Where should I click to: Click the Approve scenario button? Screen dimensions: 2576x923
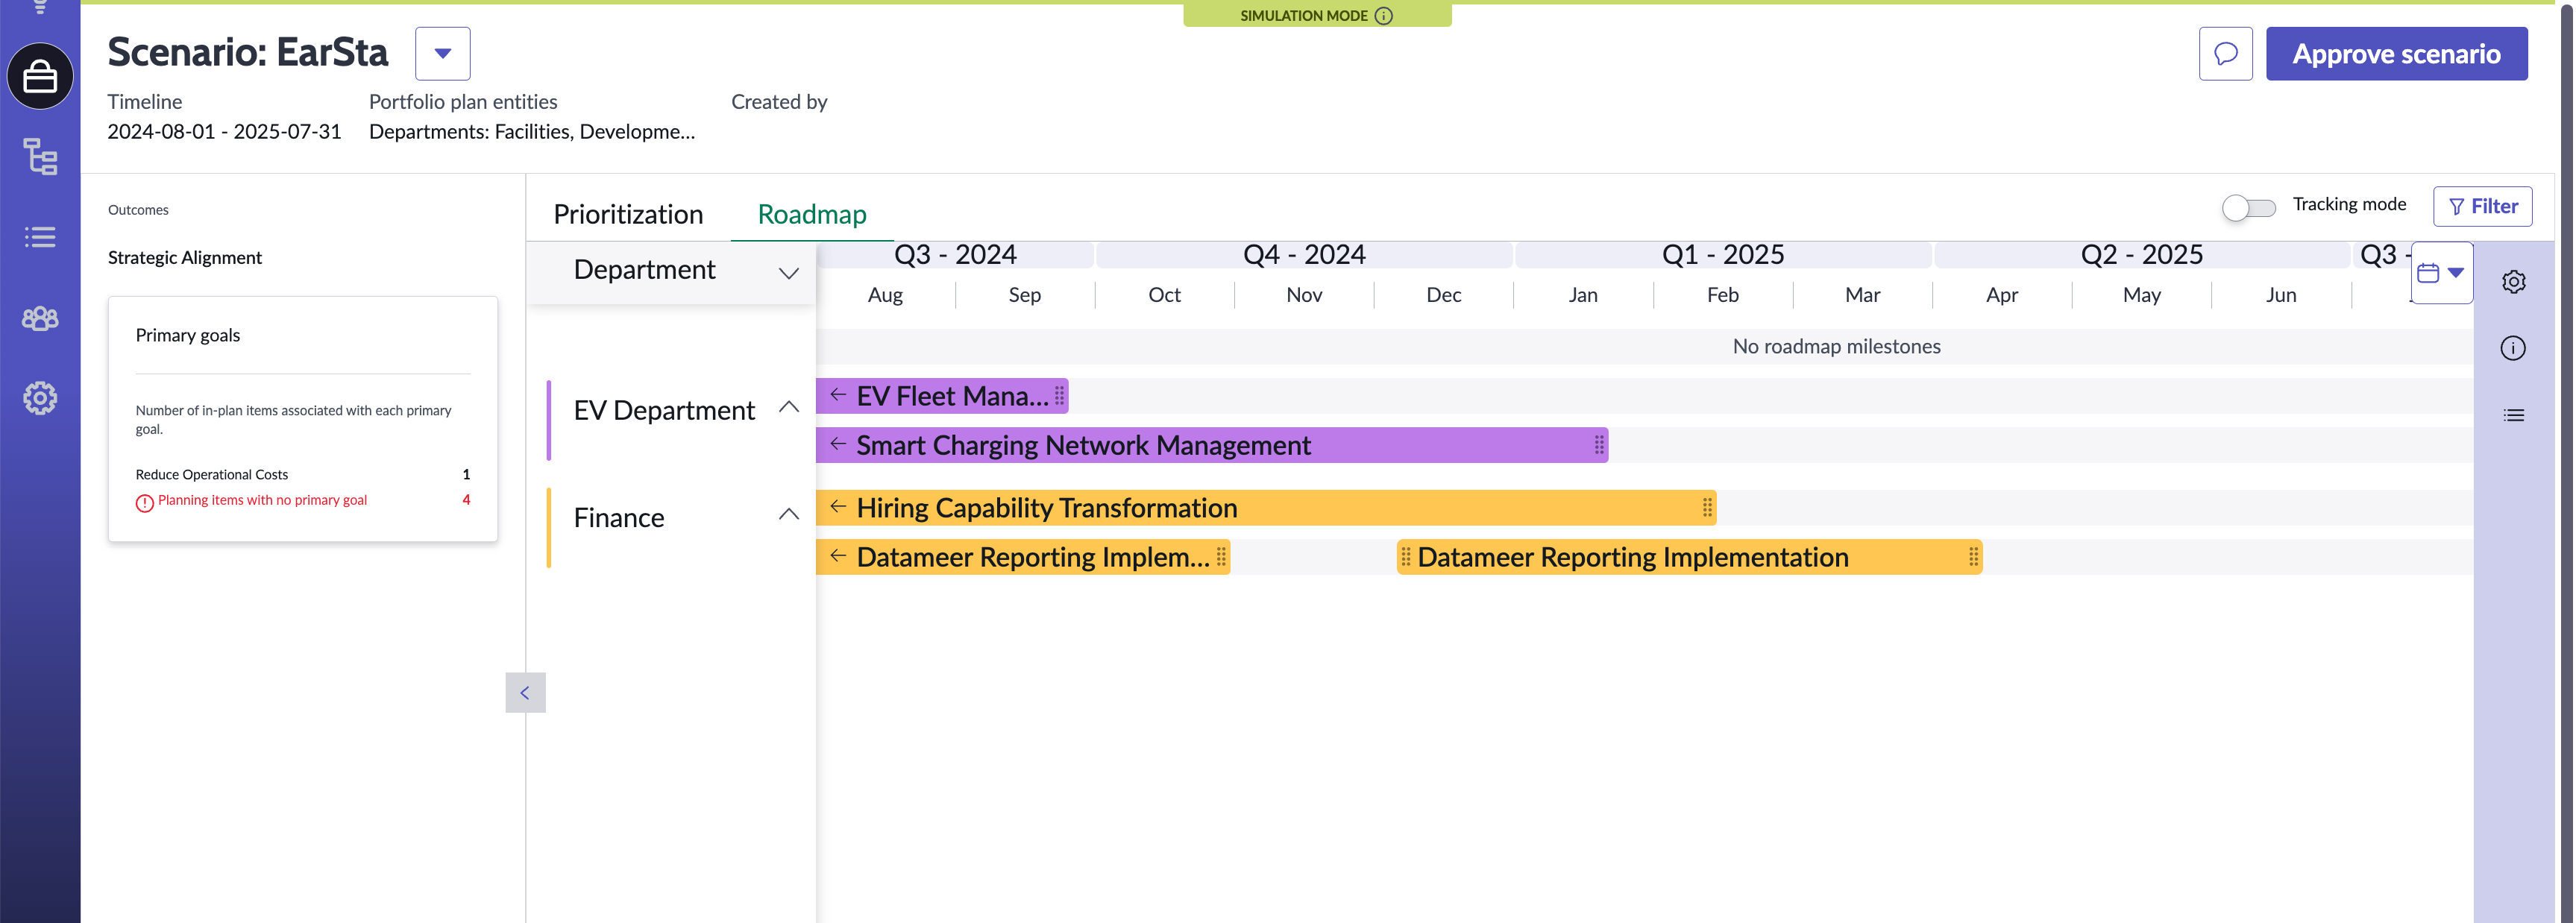[x=2396, y=54]
